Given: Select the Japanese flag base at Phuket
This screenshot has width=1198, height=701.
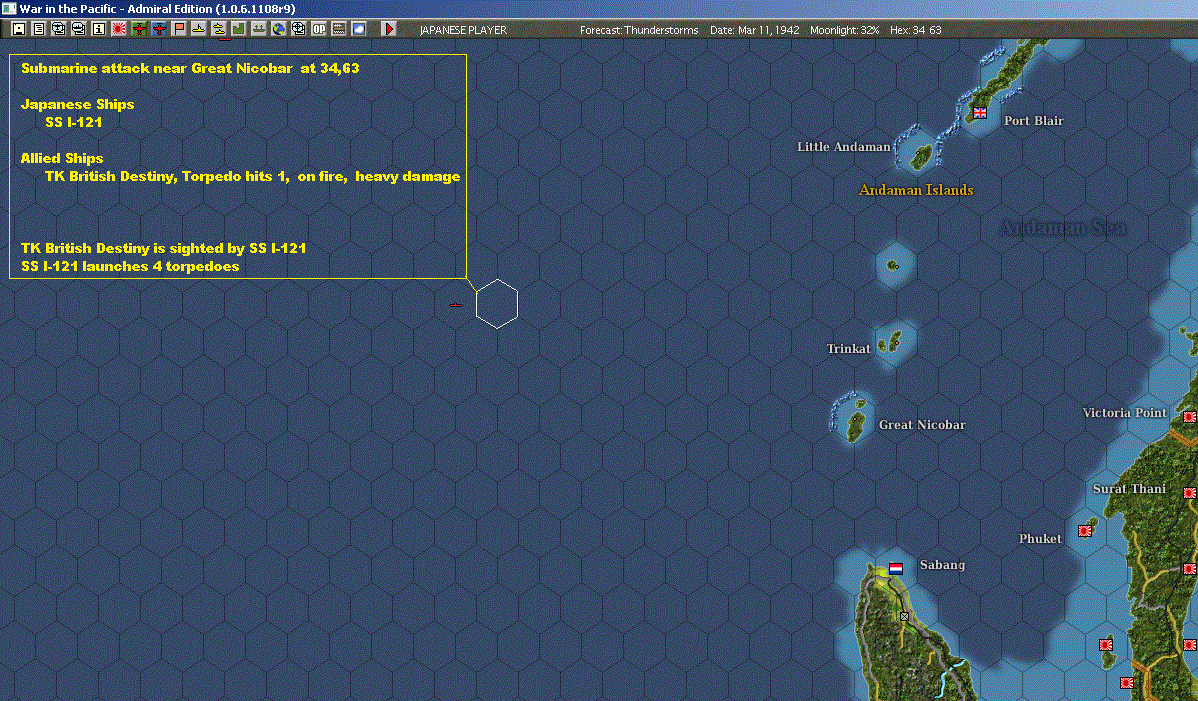Looking at the screenshot, I should pyautogui.click(x=1084, y=531).
